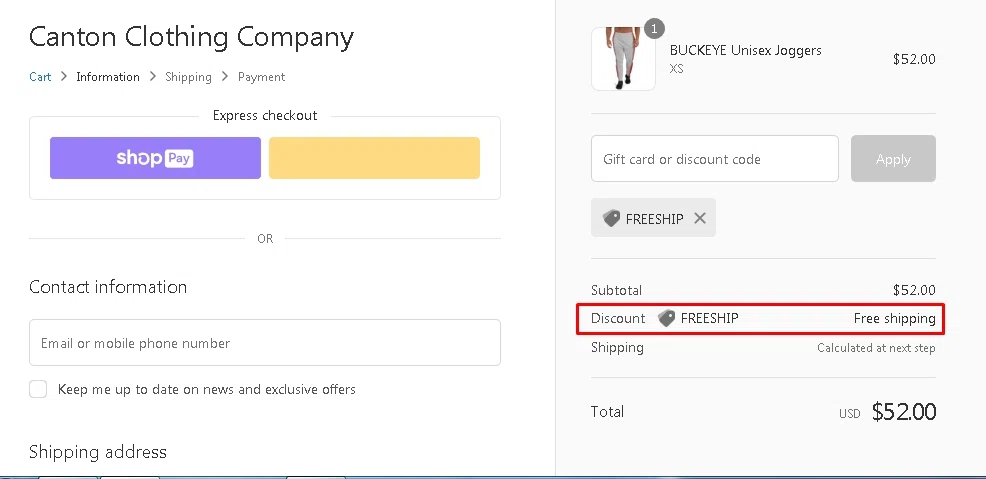Select the Payment breadcrumb step
The height and width of the screenshot is (479, 986).
[262, 77]
